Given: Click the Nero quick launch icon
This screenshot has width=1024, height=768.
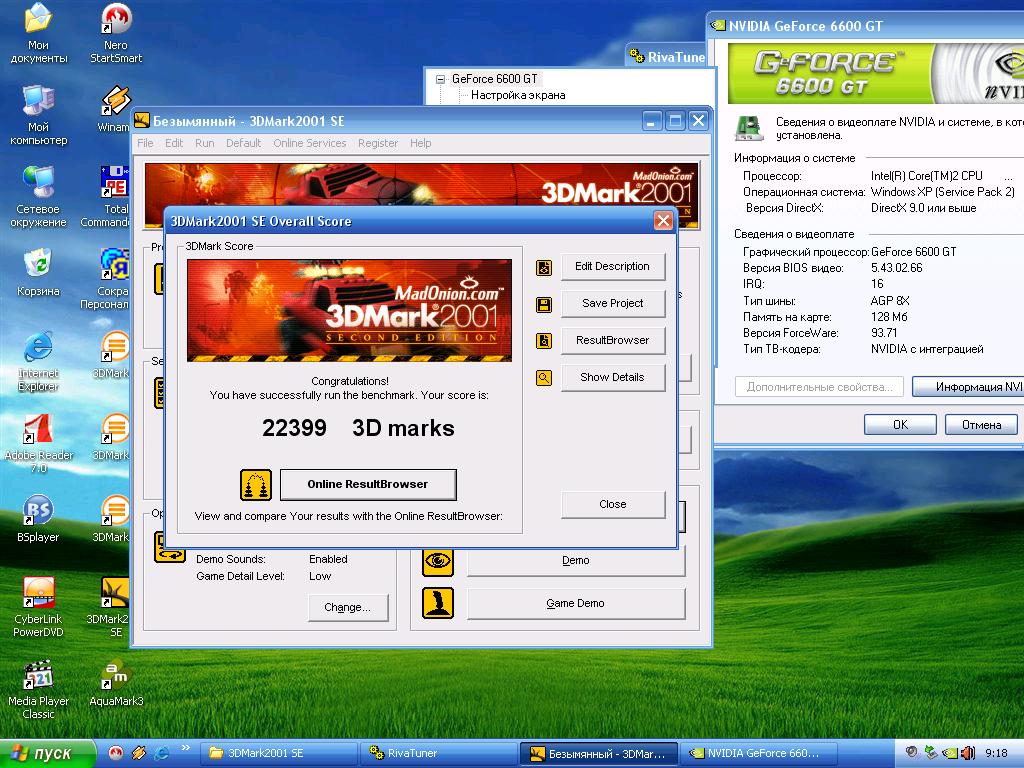Looking at the screenshot, I should pyautogui.click(x=116, y=754).
